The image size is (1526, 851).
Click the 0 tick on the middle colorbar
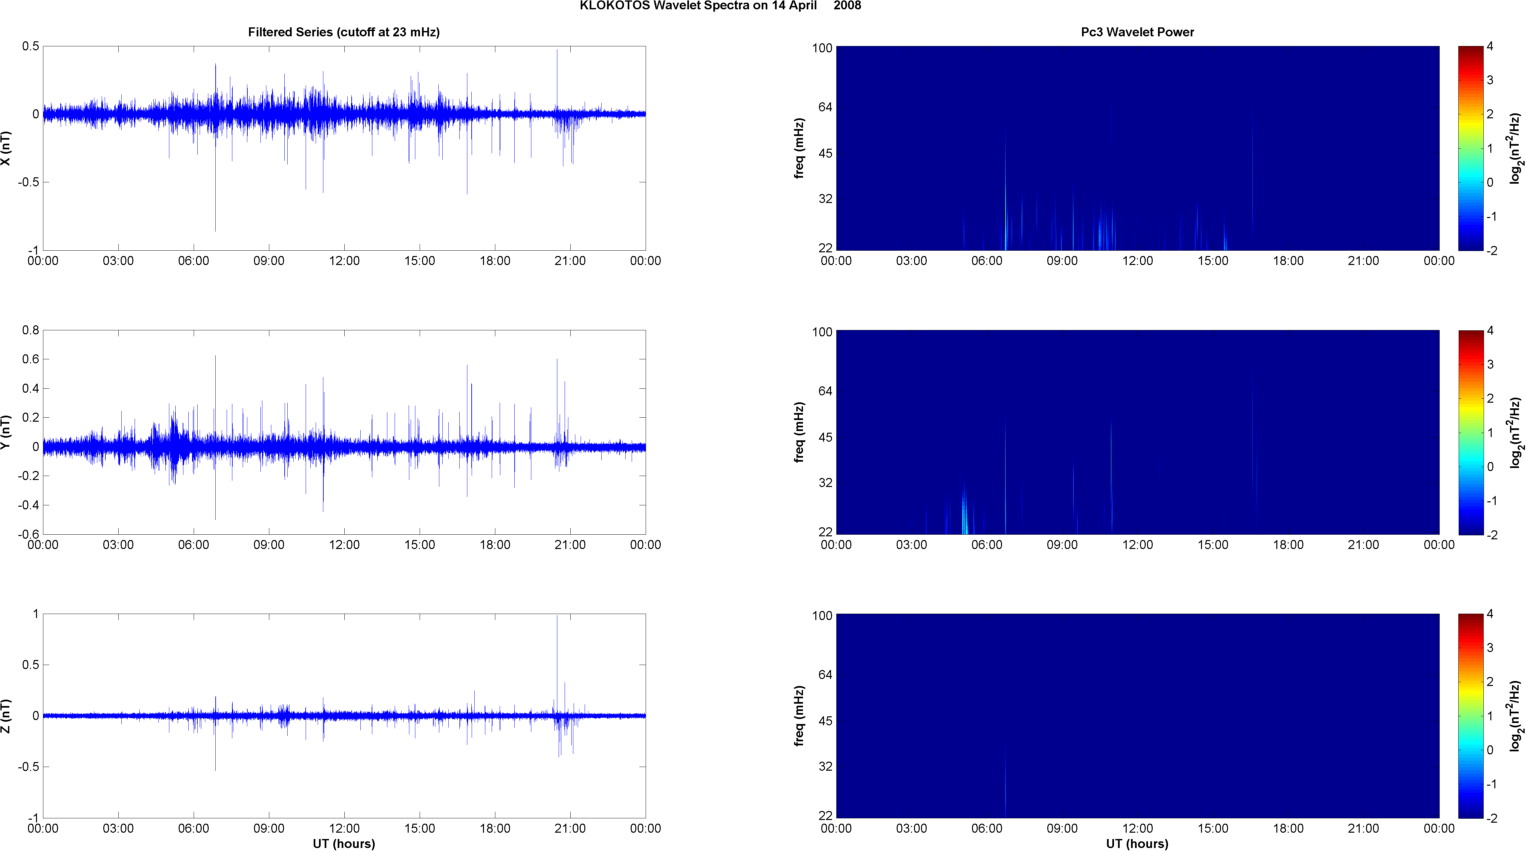click(1490, 467)
